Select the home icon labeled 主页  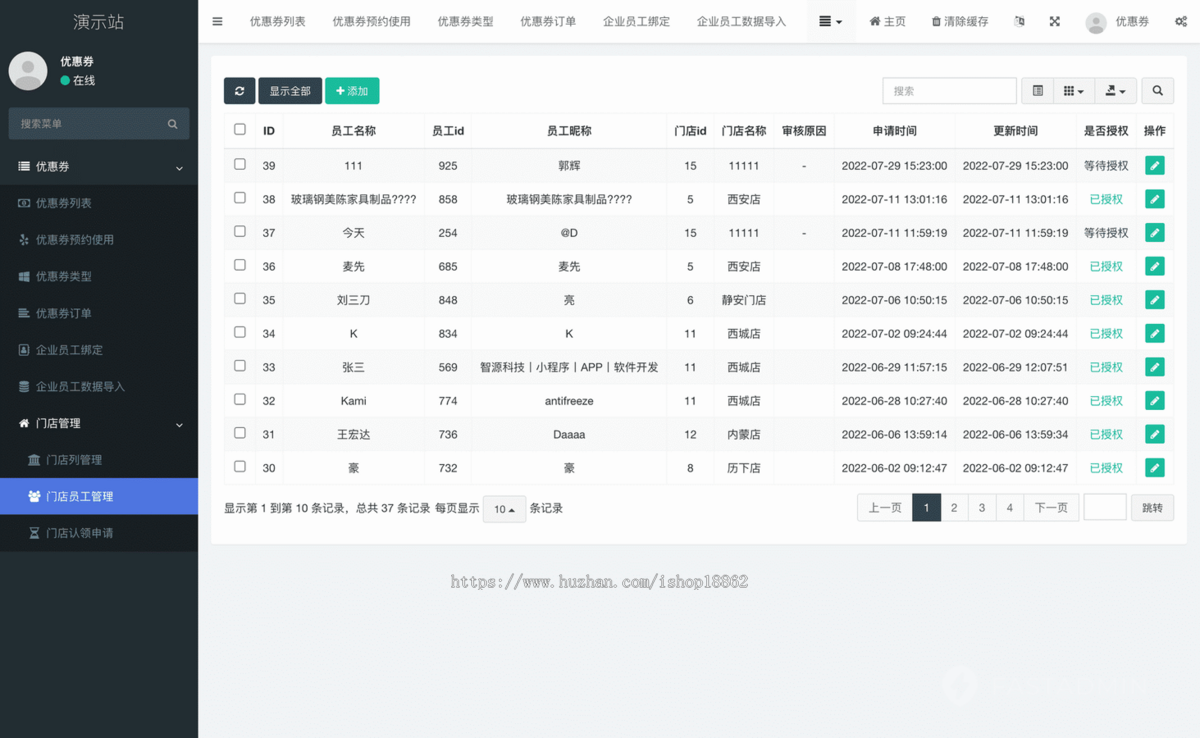pos(886,20)
